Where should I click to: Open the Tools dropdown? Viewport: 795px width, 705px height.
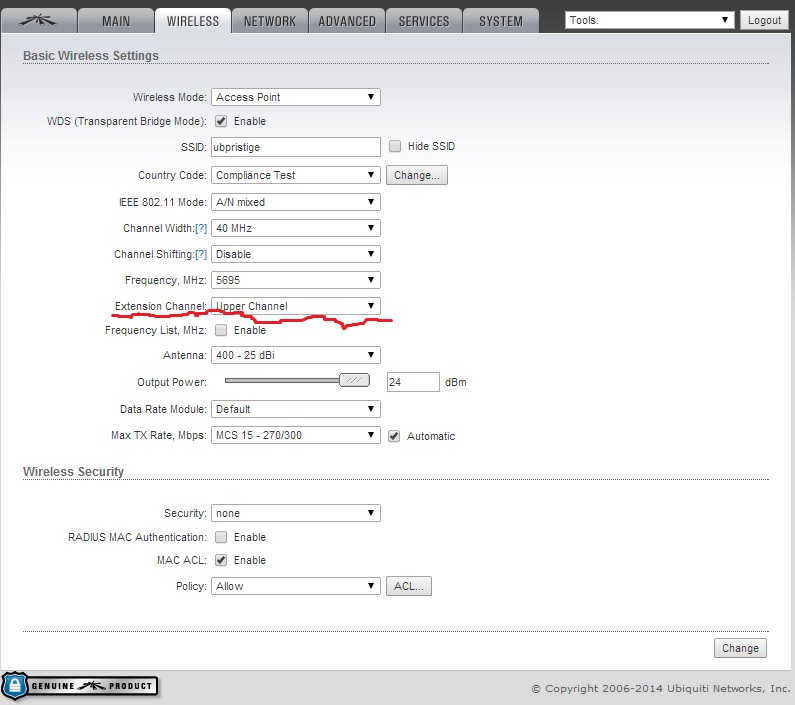(649, 20)
